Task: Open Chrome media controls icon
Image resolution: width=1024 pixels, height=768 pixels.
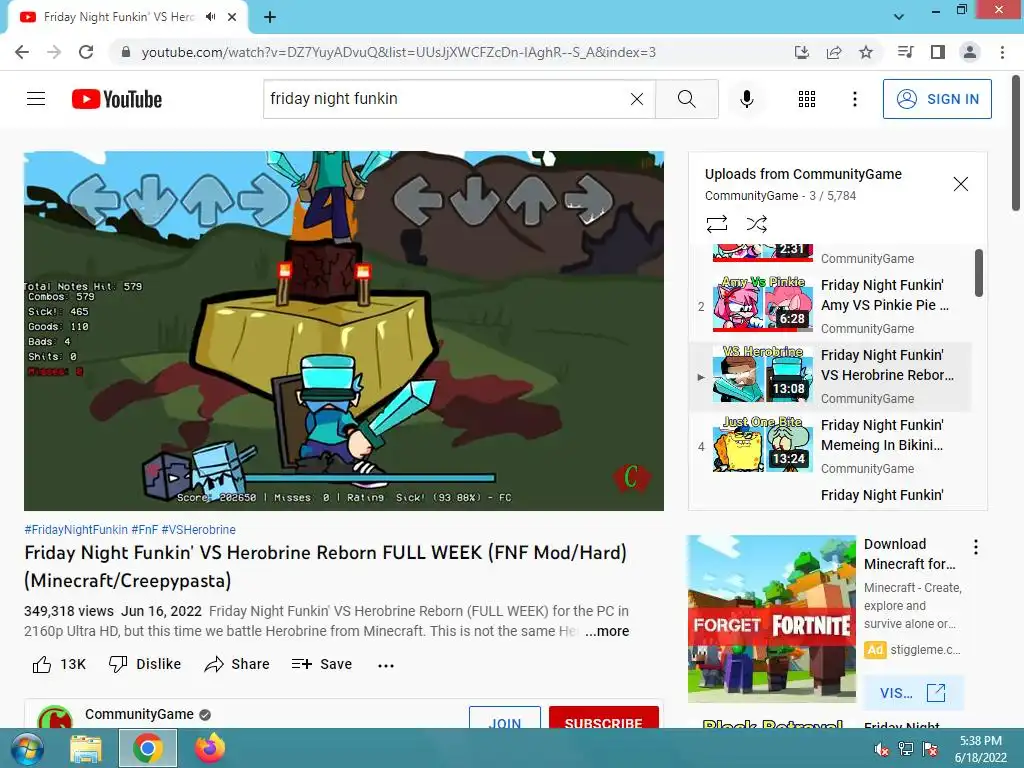Action: [x=906, y=52]
